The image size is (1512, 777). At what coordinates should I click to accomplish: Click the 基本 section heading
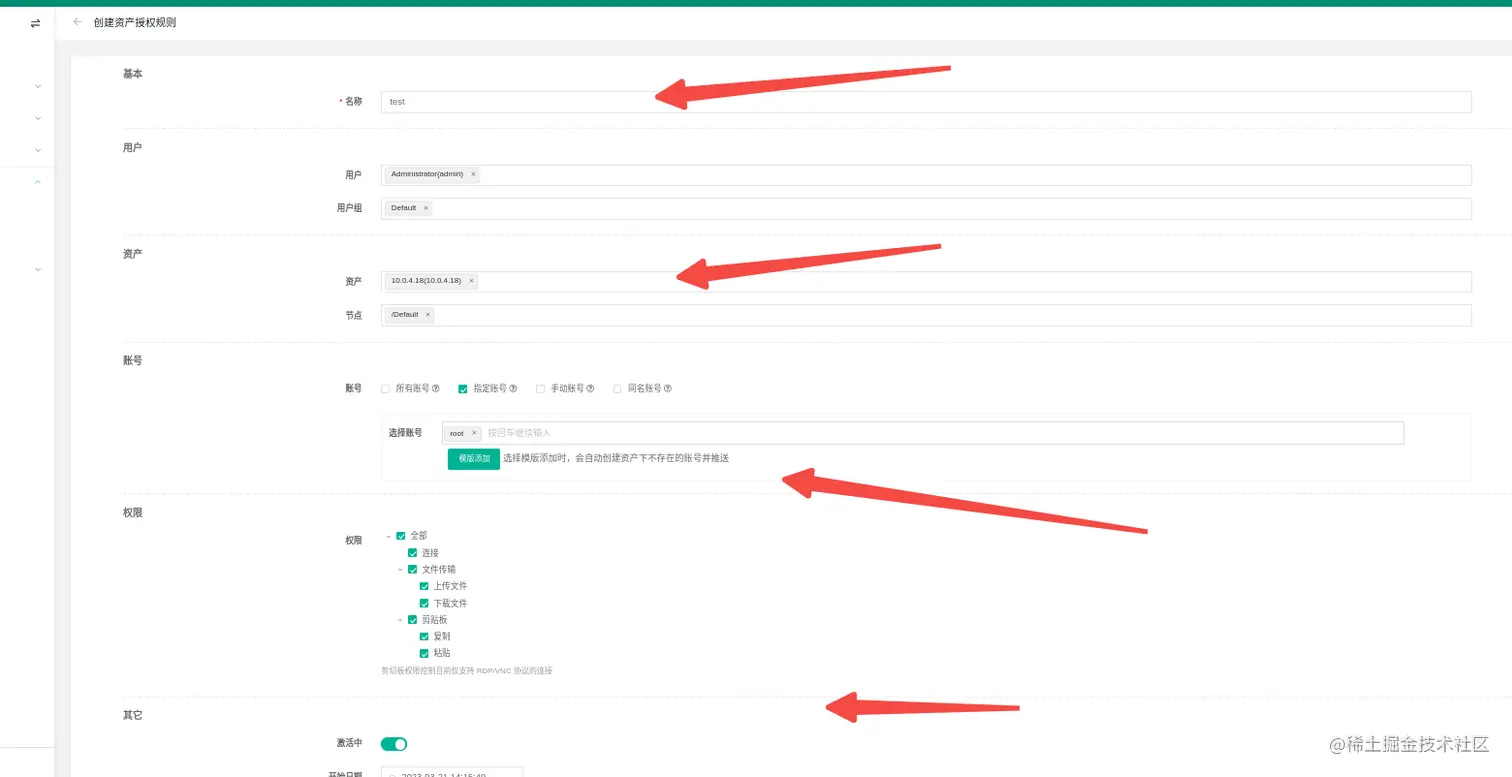pyautogui.click(x=132, y=74)
